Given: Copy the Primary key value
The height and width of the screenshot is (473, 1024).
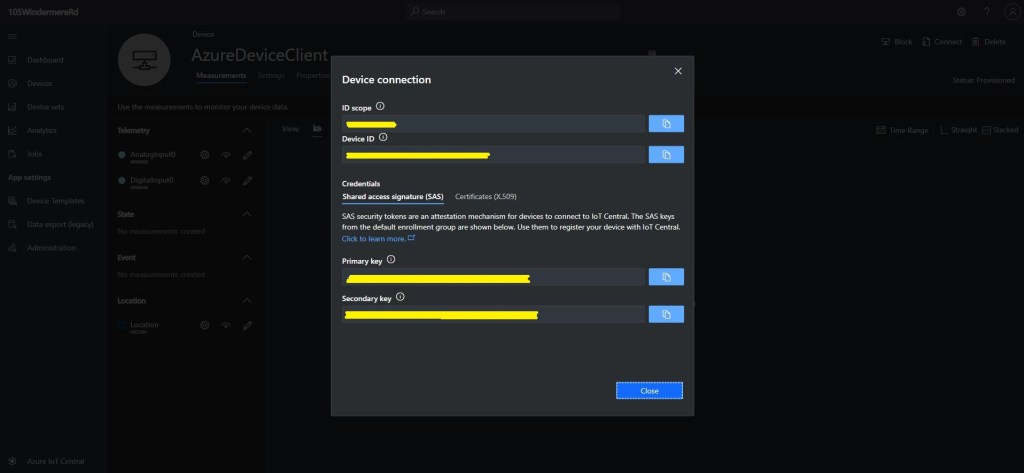Looking at the screenshot, I should click(x=666, y=277).
